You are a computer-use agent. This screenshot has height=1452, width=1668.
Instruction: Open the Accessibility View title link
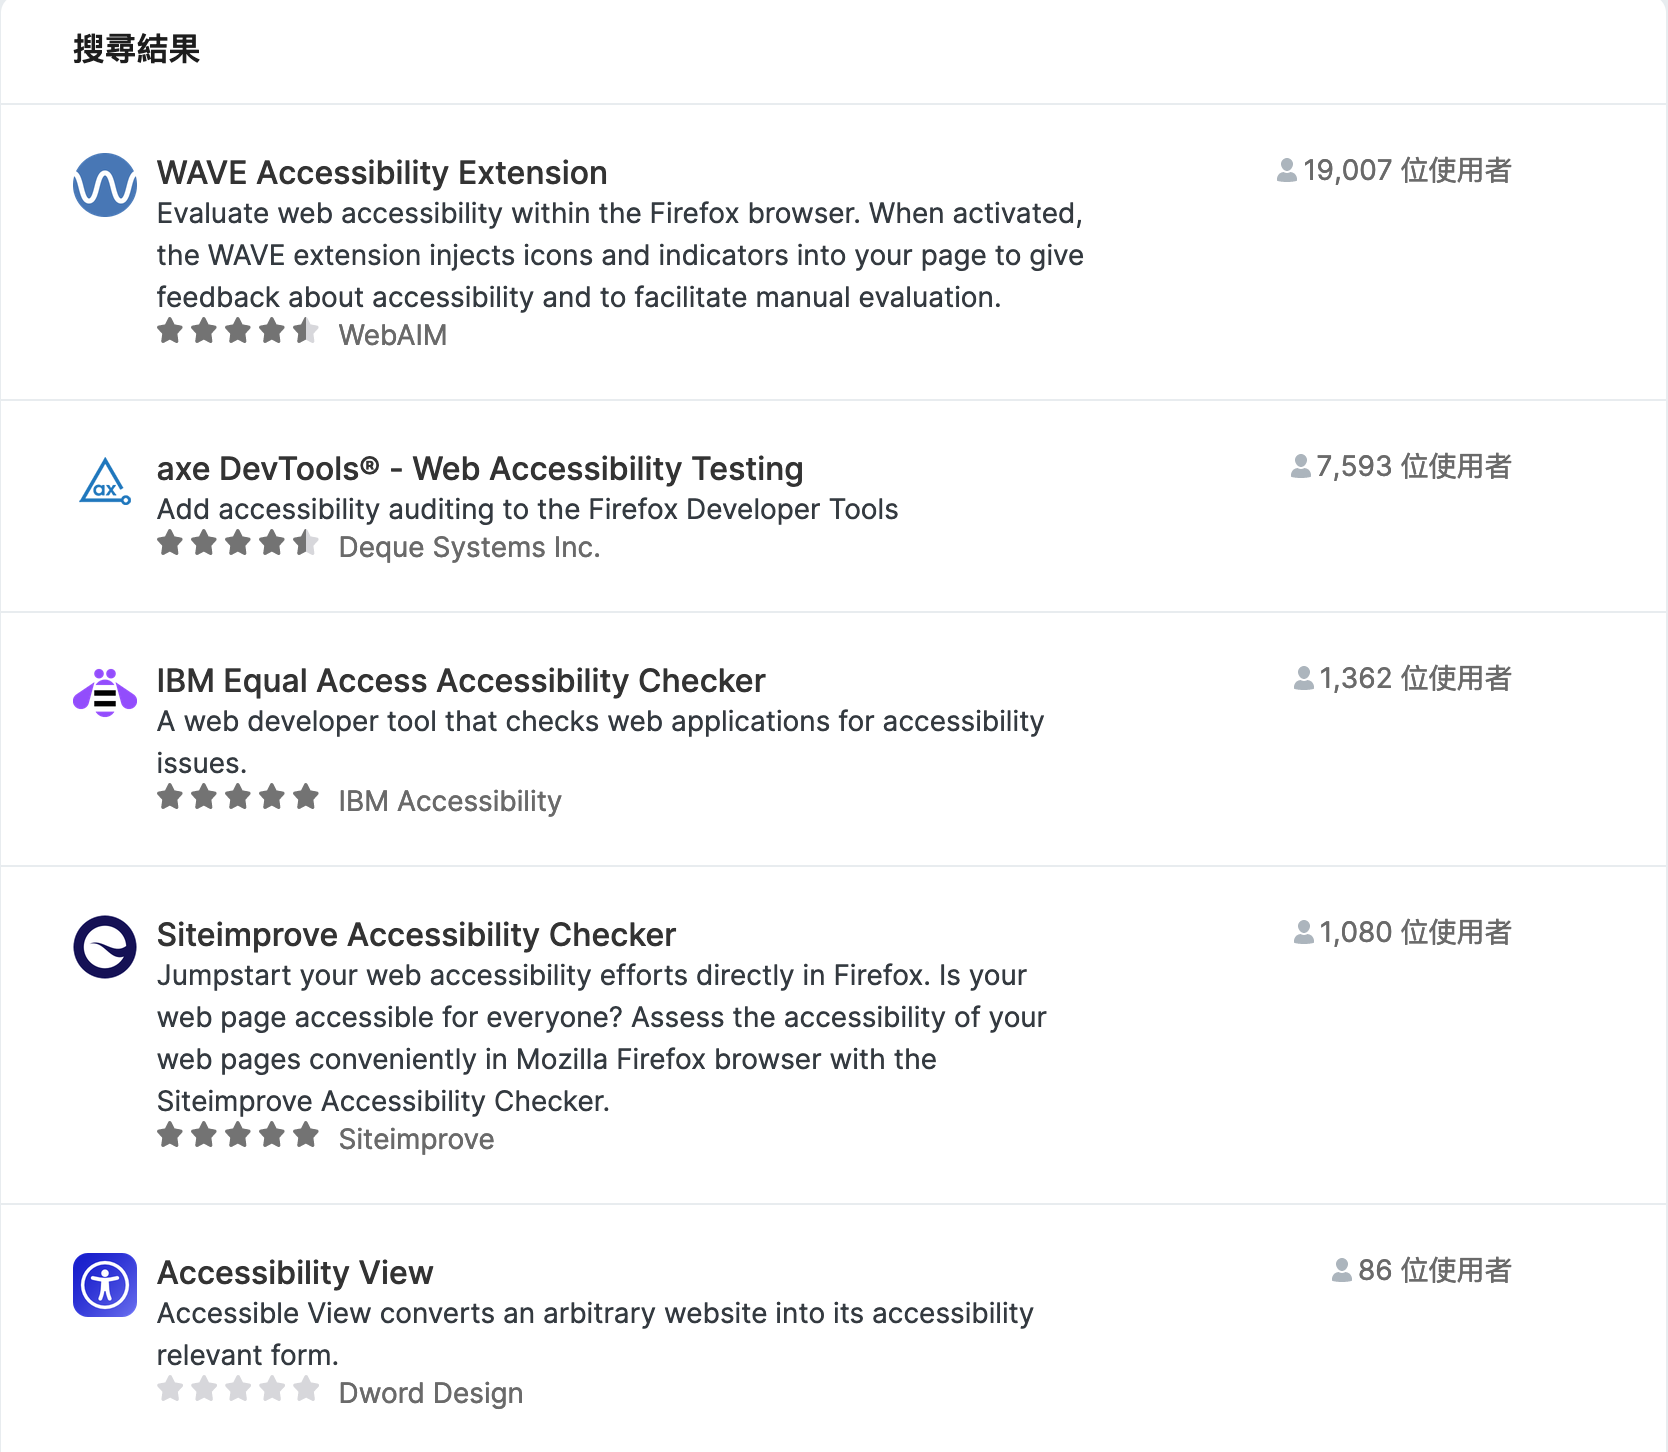(295, 1272)
